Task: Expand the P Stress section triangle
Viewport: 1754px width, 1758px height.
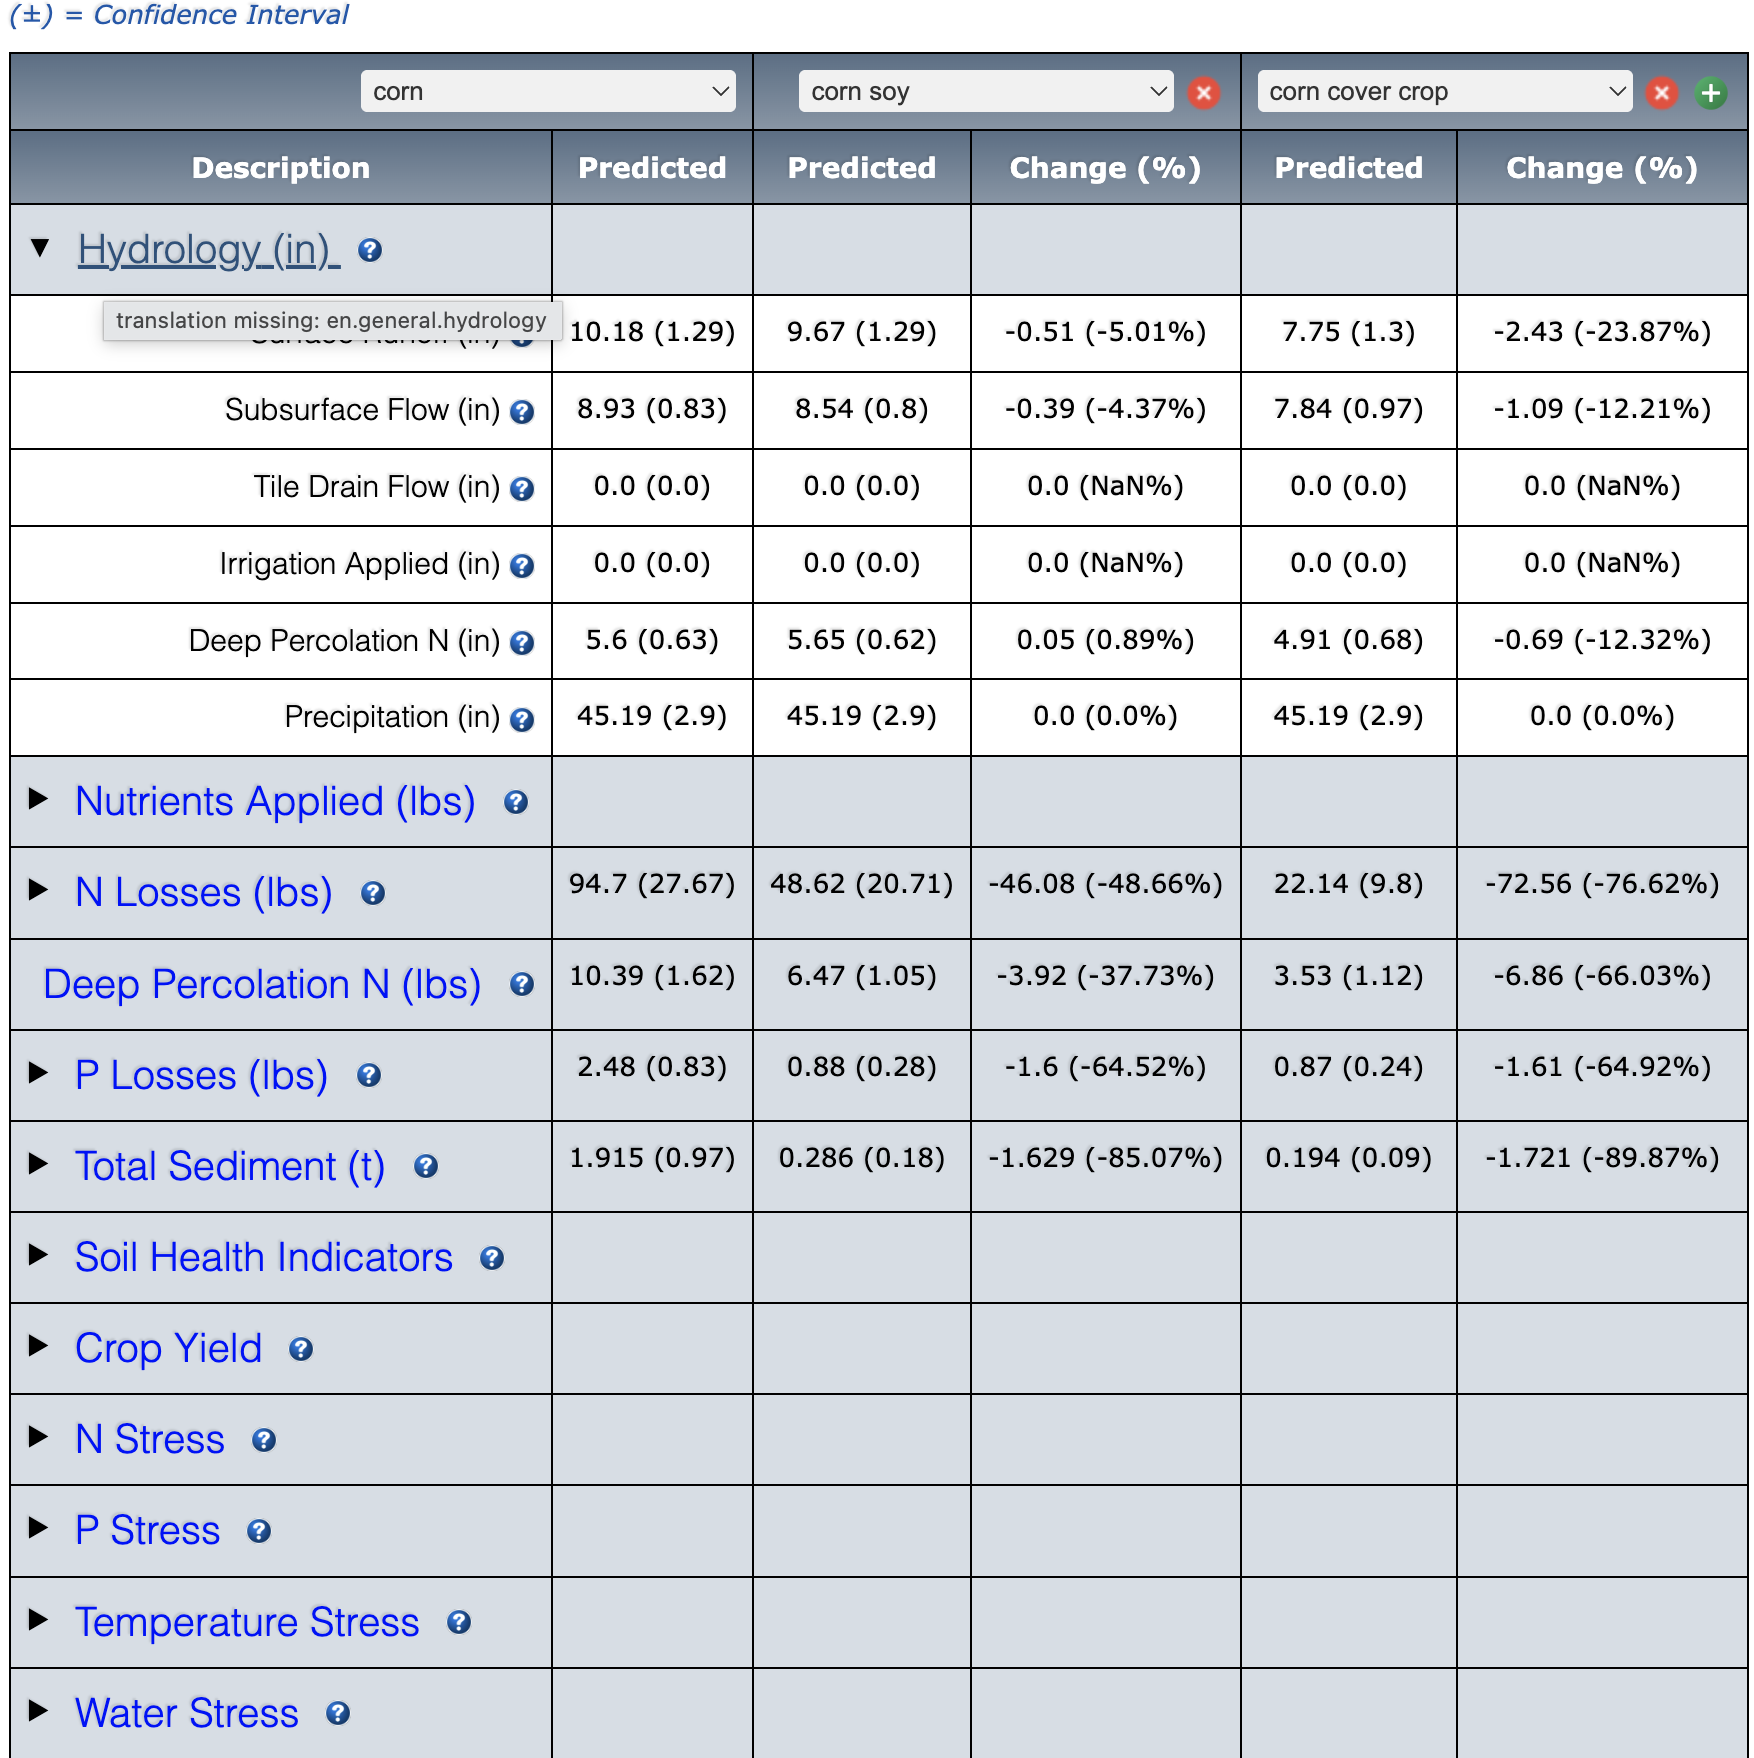Action: tap(38, 1527)
